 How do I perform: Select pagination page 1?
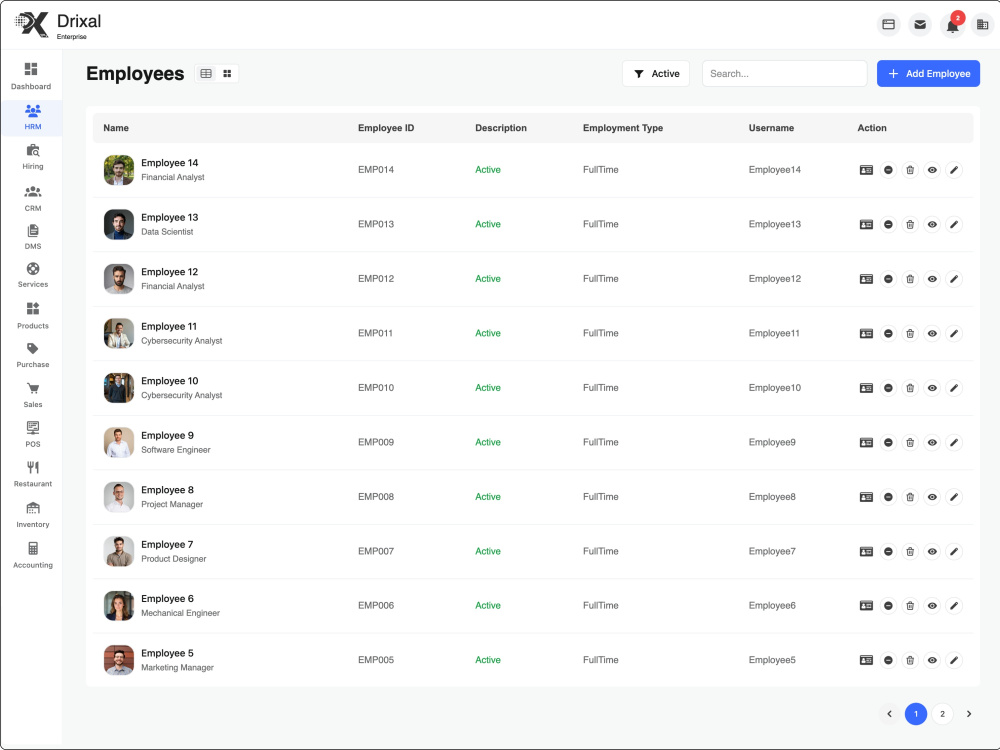916,714
